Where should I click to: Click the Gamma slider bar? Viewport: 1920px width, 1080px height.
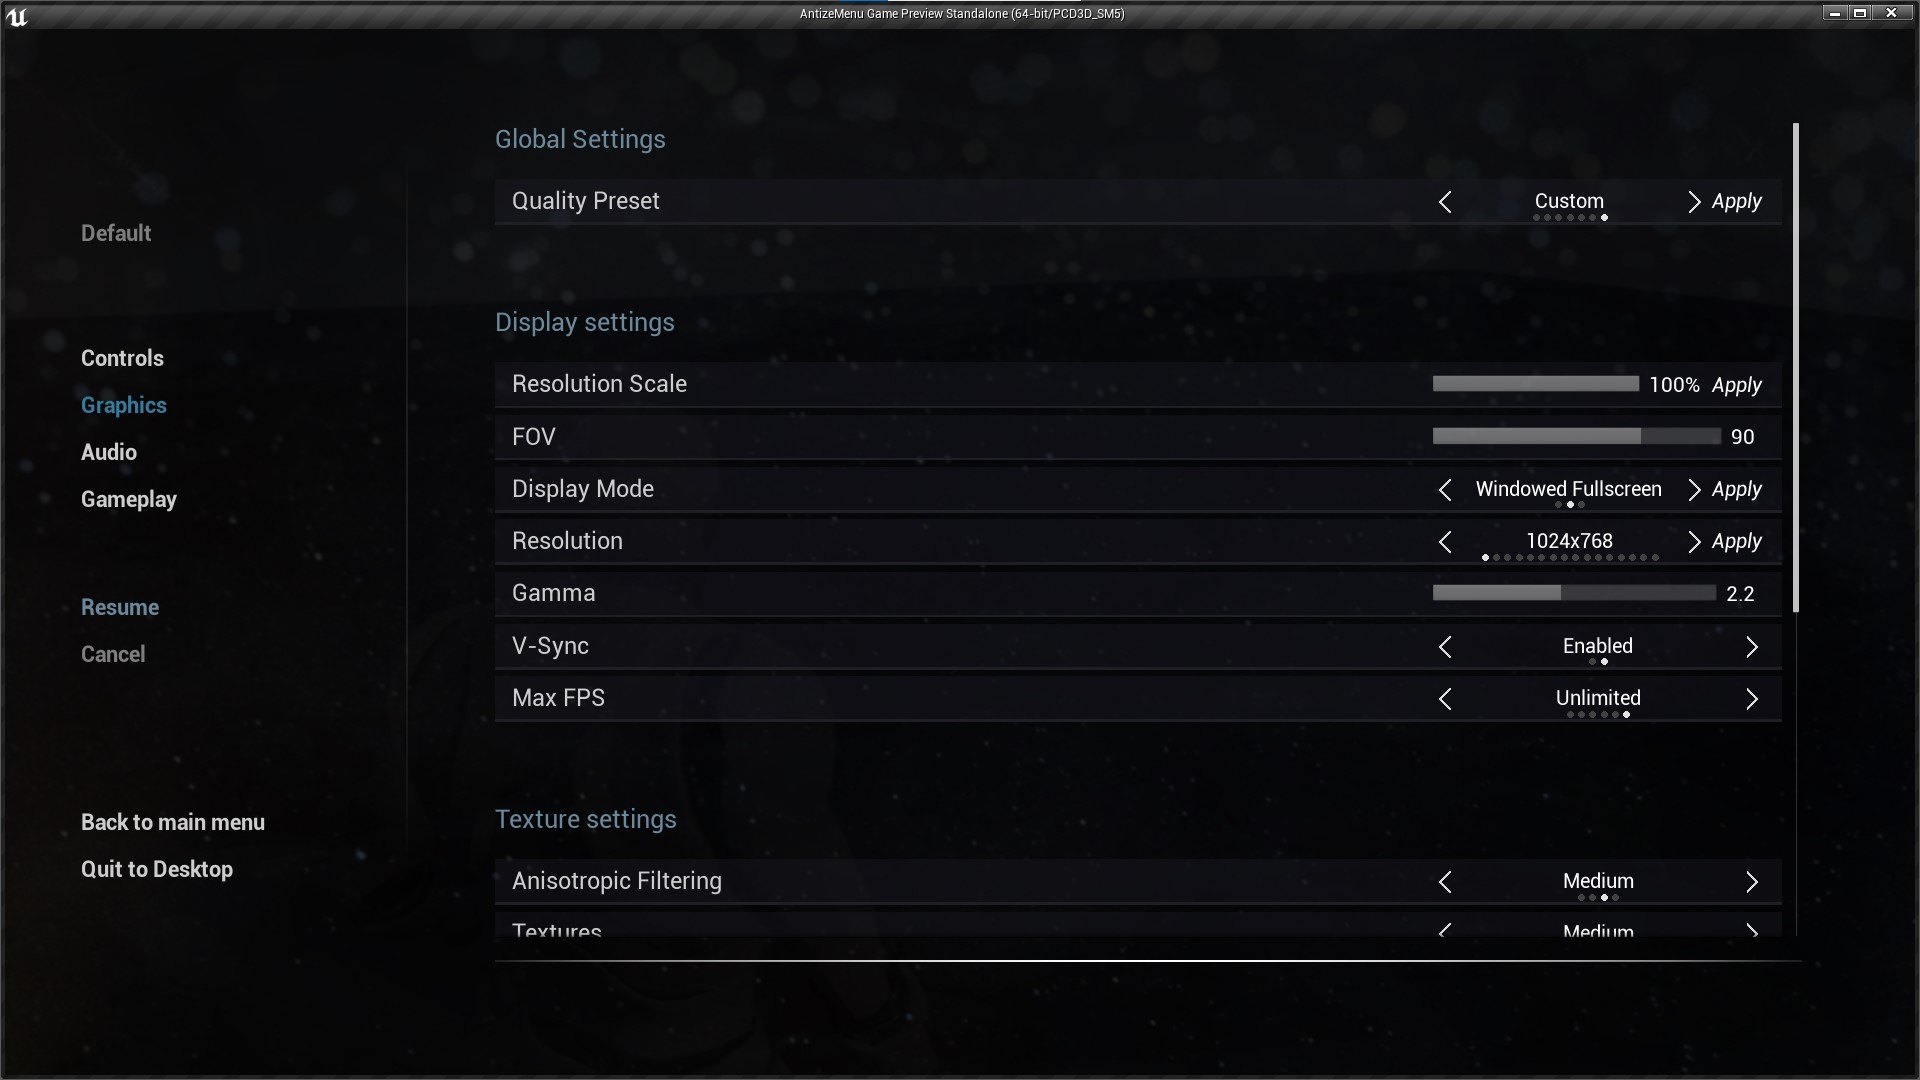1573,593
